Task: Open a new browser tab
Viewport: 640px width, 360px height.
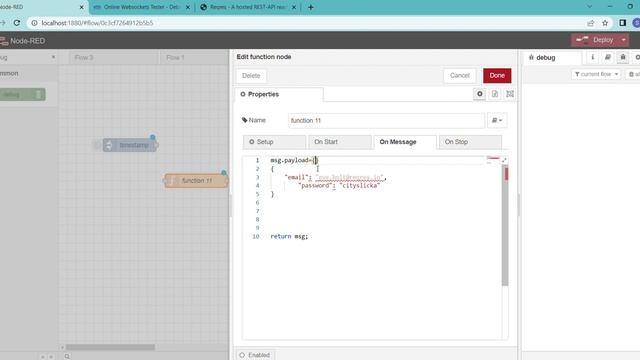Action: 311,7
